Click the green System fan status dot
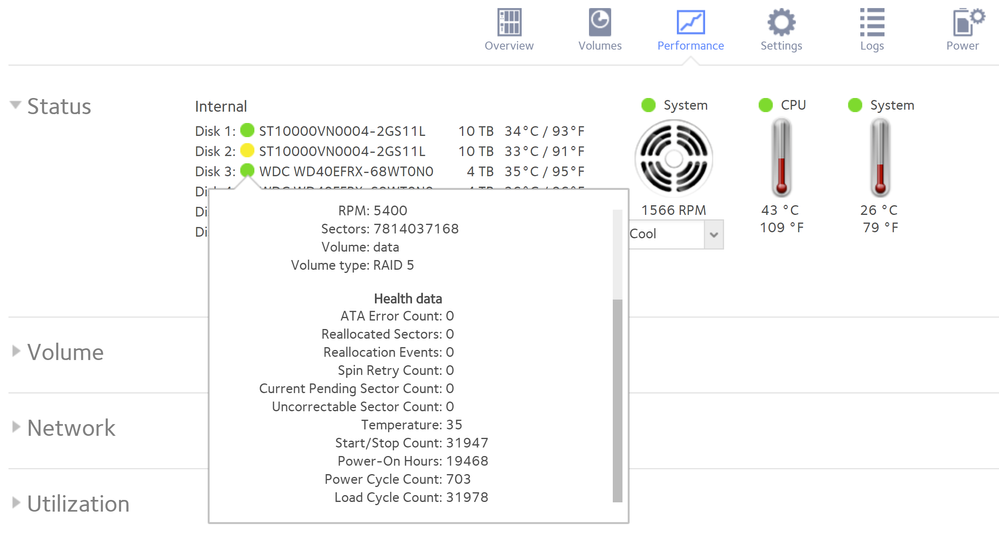This screenshot has height=533, width=999. tap(648, 105)
